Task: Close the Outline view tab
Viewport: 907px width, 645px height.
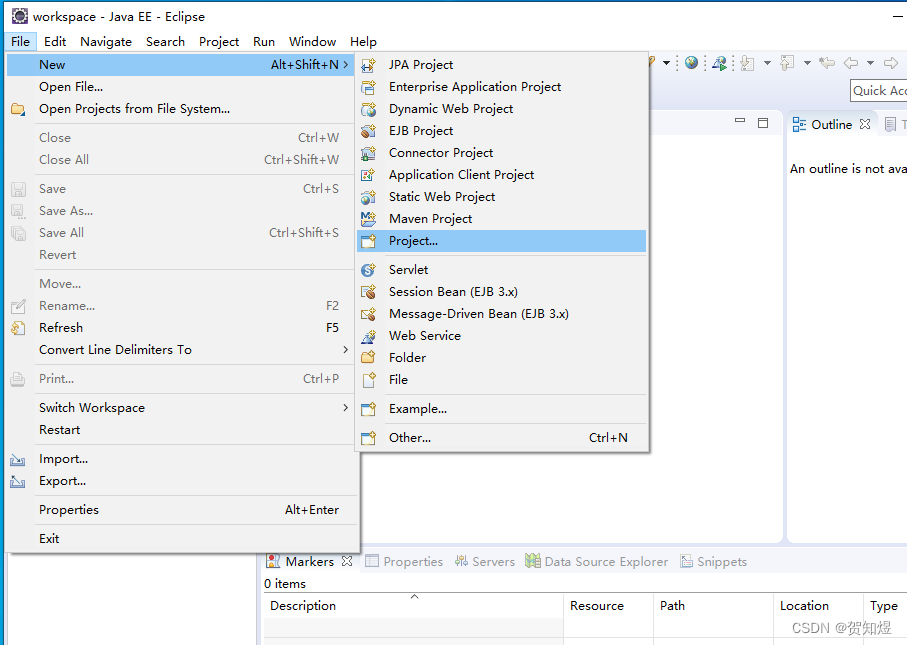Action: pyautogui.click(x=865, y=124)
